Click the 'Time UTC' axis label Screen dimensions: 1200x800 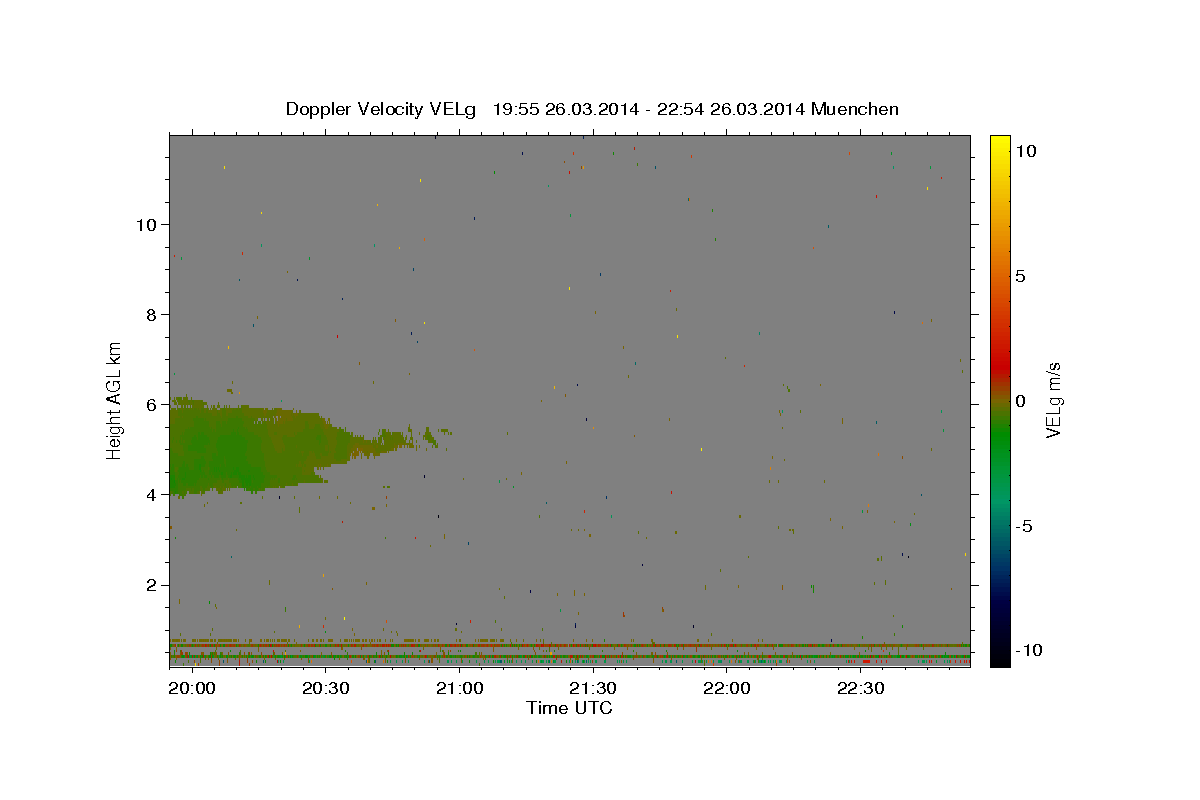569,708
